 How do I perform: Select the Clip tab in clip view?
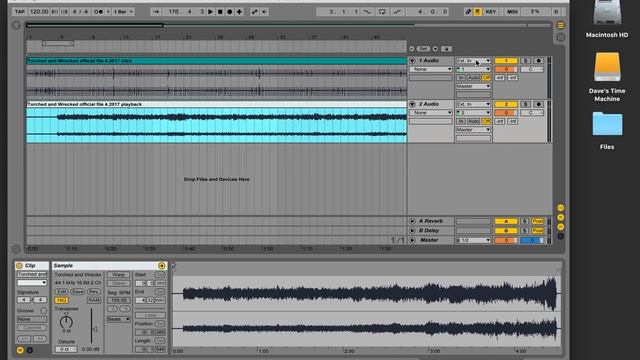[32, 266]
